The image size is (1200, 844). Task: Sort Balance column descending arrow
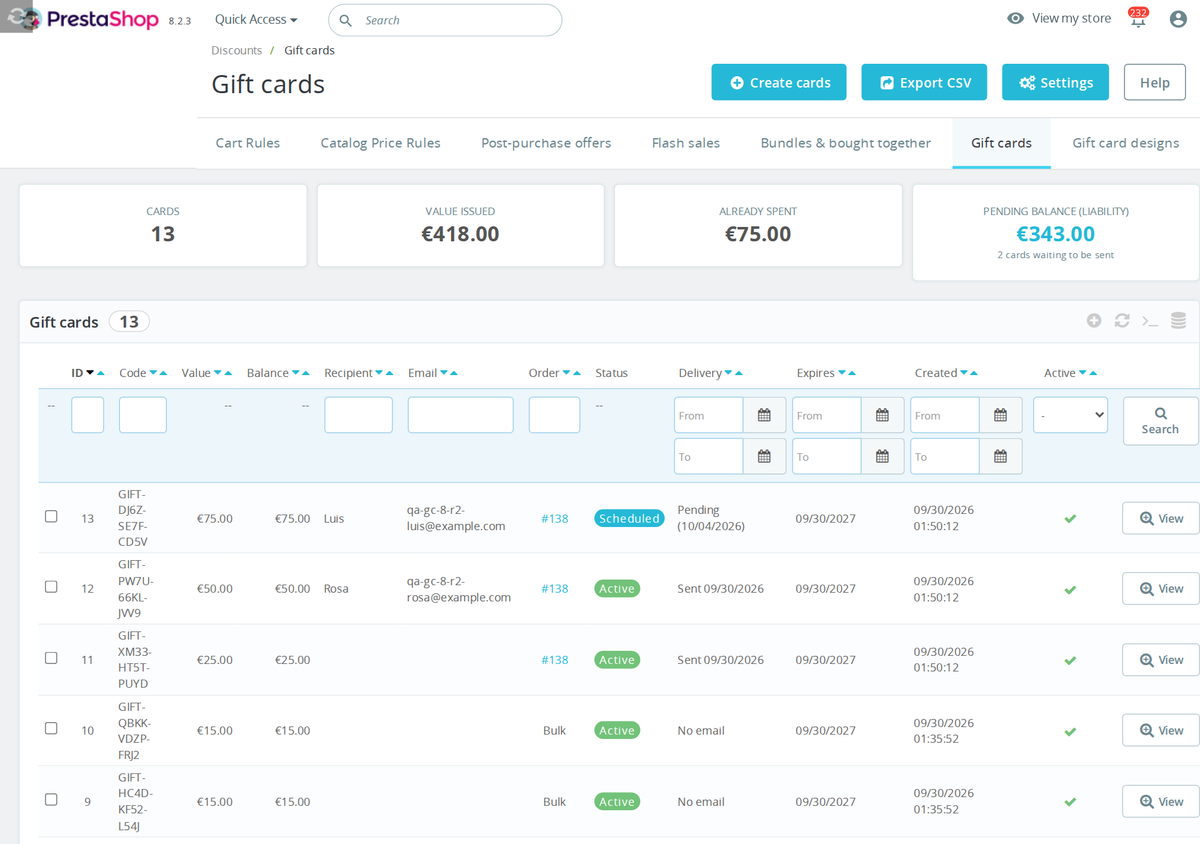coord(295,373)
